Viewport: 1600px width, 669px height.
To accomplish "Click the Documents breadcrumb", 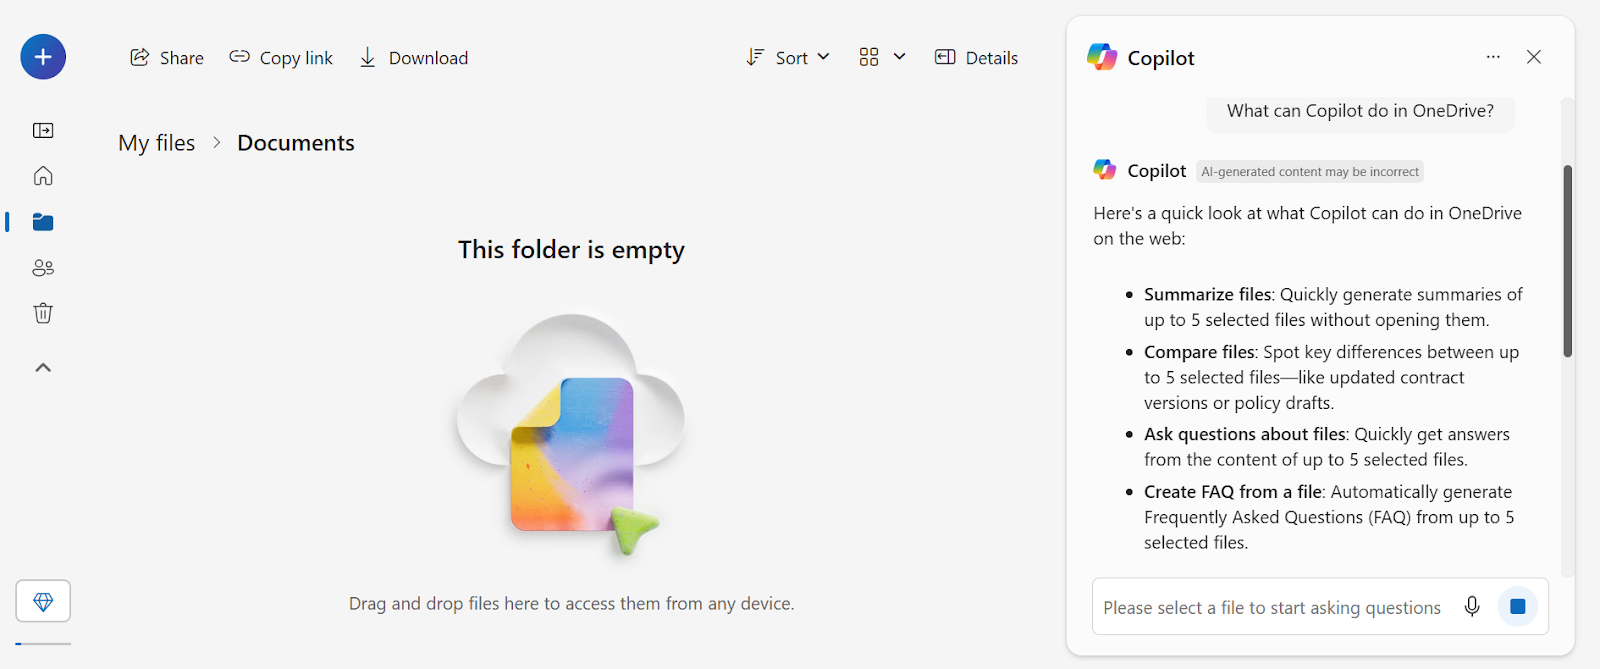I will 296,143.
